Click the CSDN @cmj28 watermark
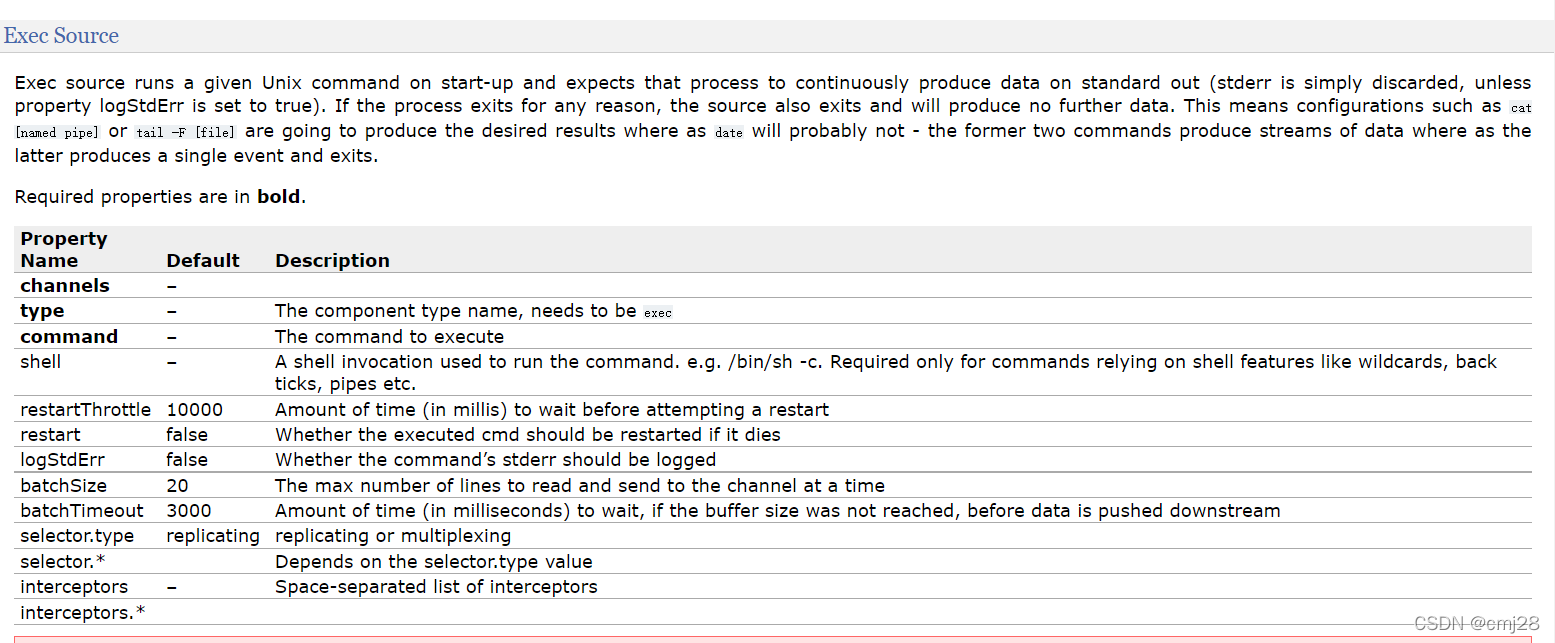Image resolution: width=1555 pixels, height=643 pixels. point(1477,623)
